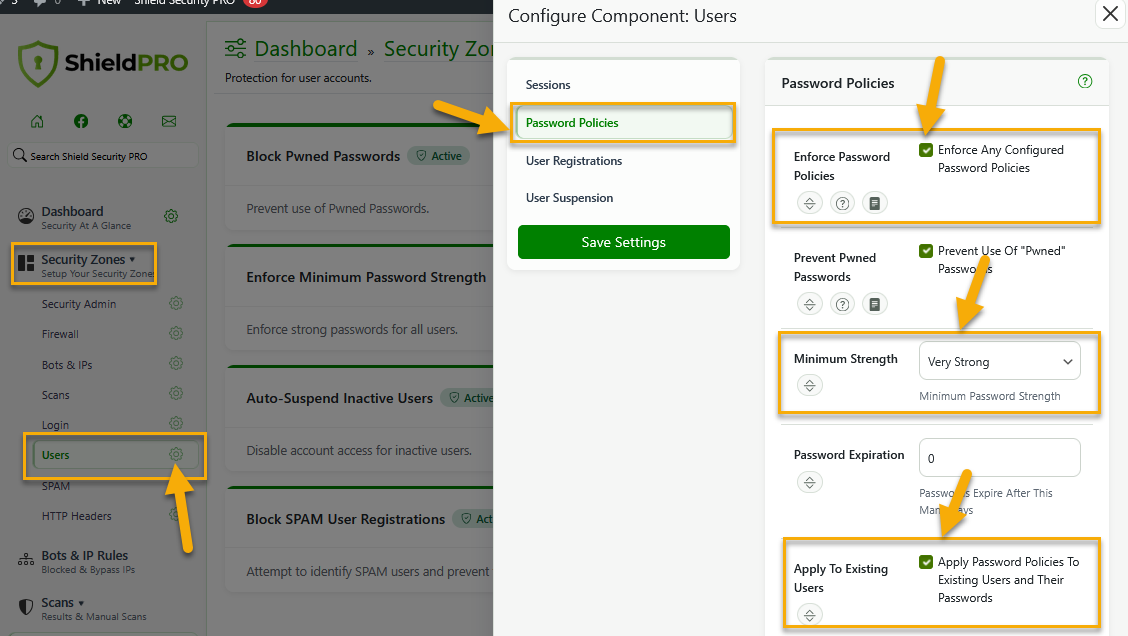Open Firewall gear settings icon
The height and width of the screenshot is (636, 1128).
point(176,333)
